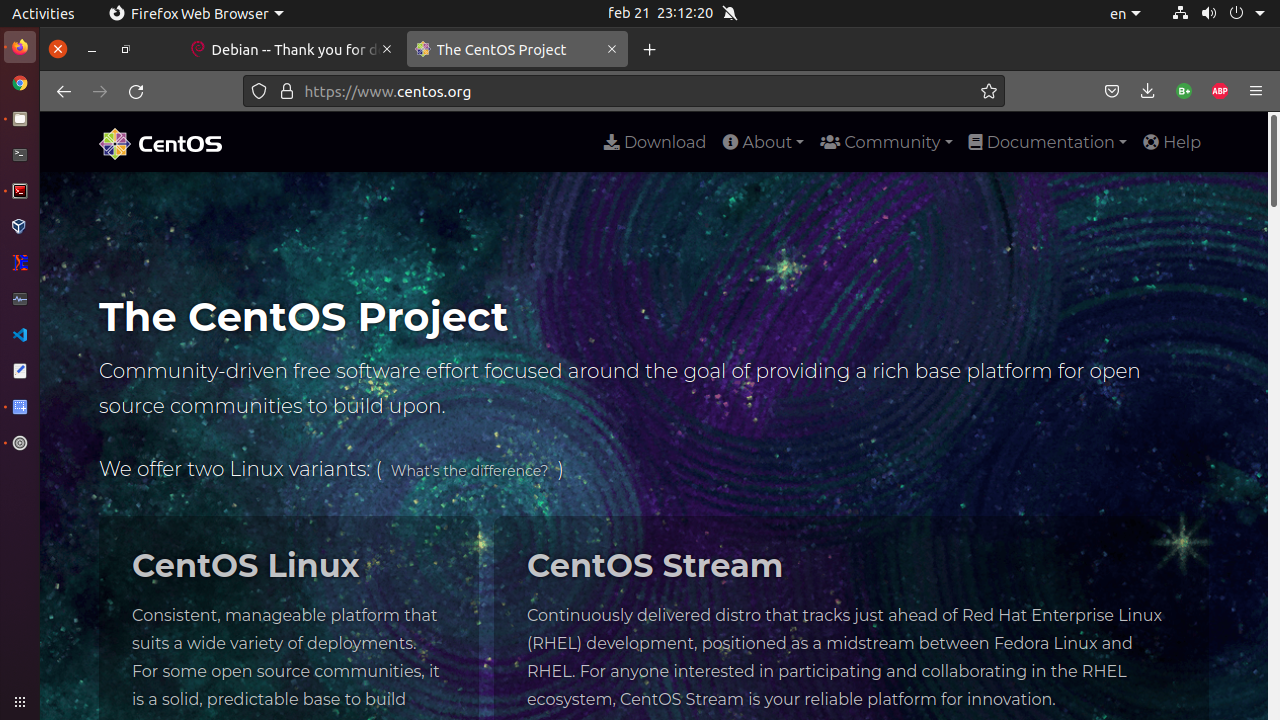Click the "What's the difference?" link
Viewport: 1280px width, 720px height.
point(469,471)
